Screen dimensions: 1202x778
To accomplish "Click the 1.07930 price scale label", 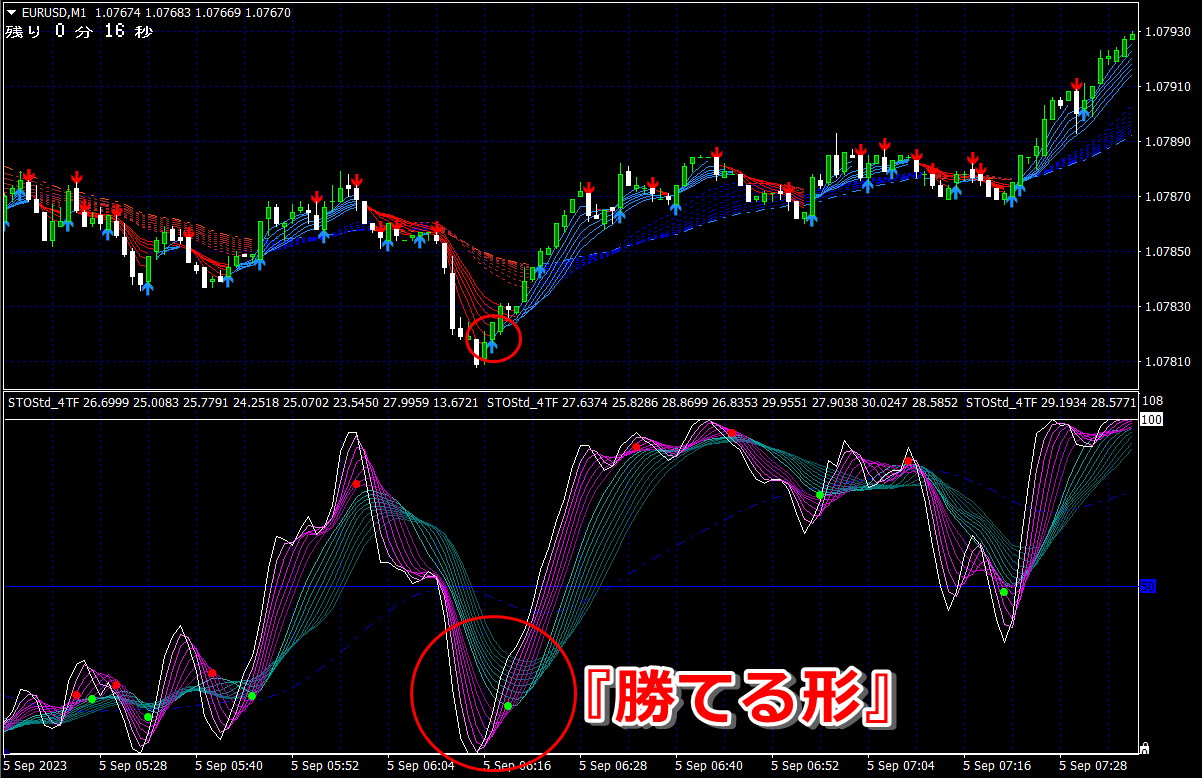I will coord(1167,33).
